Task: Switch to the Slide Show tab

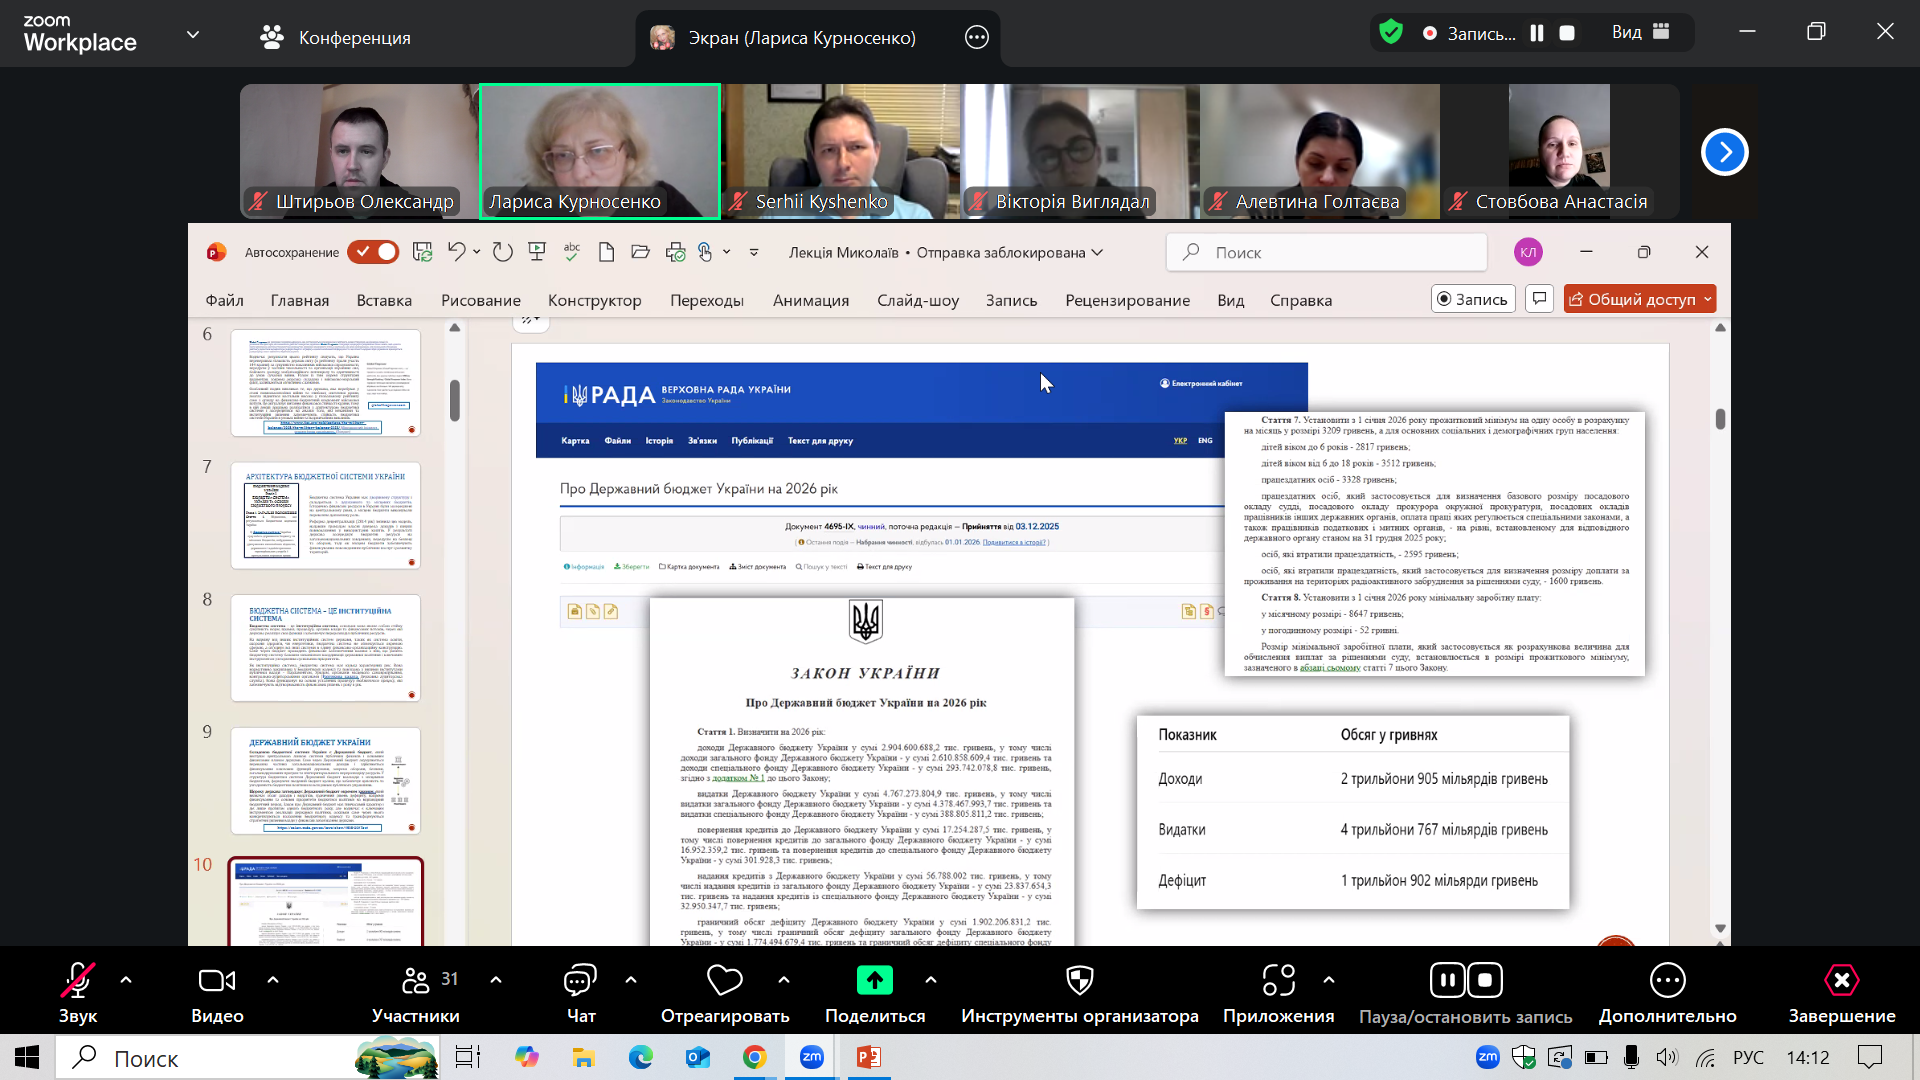Action: 917,300
